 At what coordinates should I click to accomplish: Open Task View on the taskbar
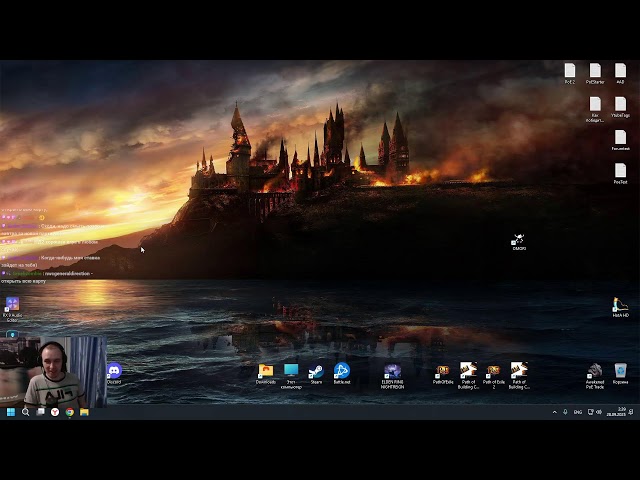click(x=40, y=412)
